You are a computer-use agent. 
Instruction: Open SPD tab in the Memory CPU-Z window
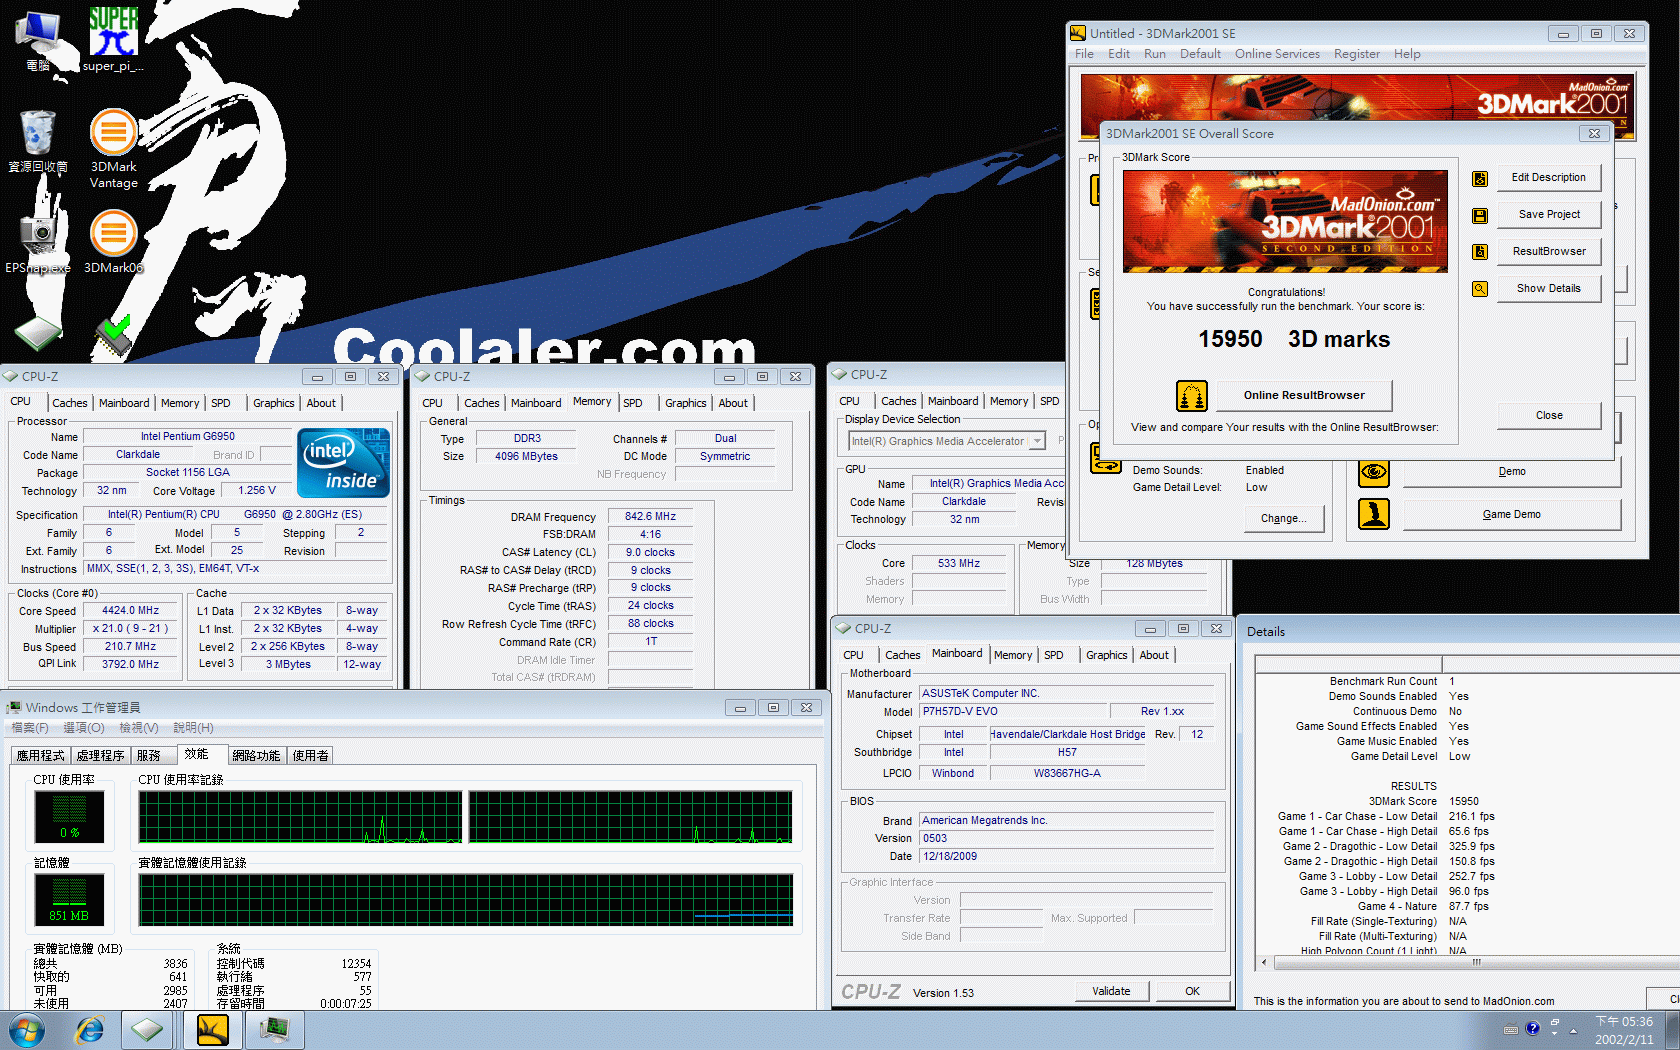click(633, 403)
